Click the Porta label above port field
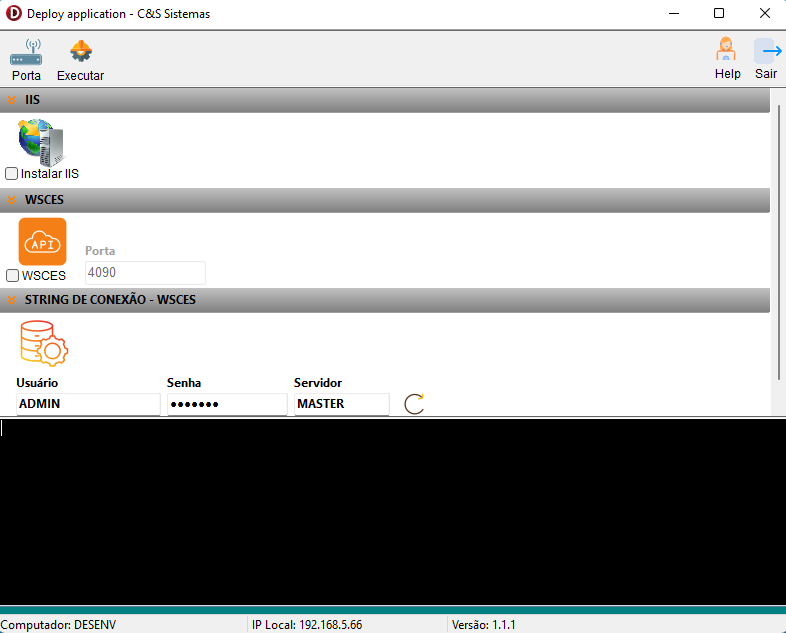Viewport: 786px width, 633px height. point(100,251)
